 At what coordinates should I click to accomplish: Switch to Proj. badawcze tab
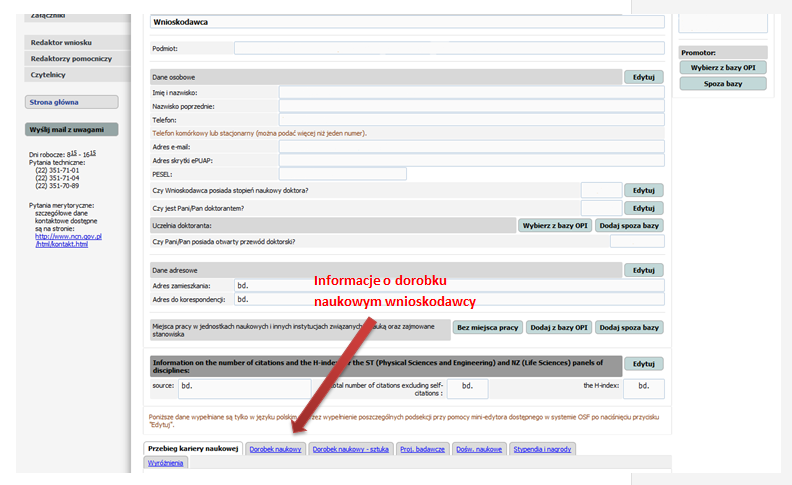tap(422, 449)
